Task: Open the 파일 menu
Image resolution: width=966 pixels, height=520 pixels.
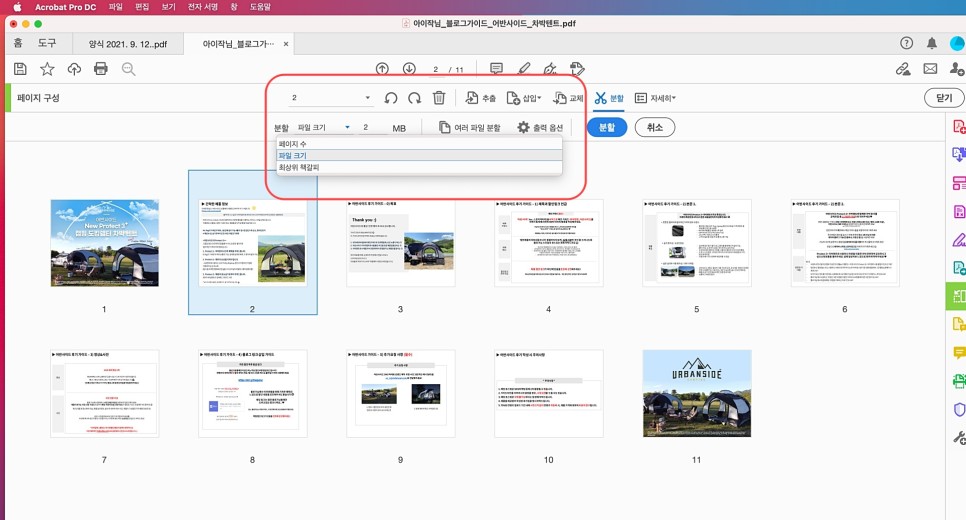Action: point(115,7)
